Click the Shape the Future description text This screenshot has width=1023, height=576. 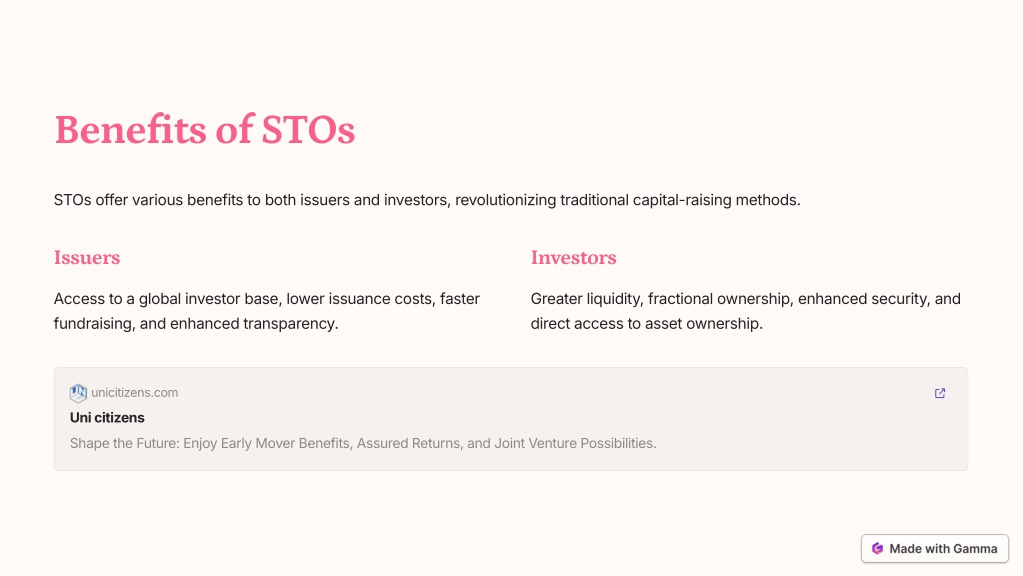363,444
